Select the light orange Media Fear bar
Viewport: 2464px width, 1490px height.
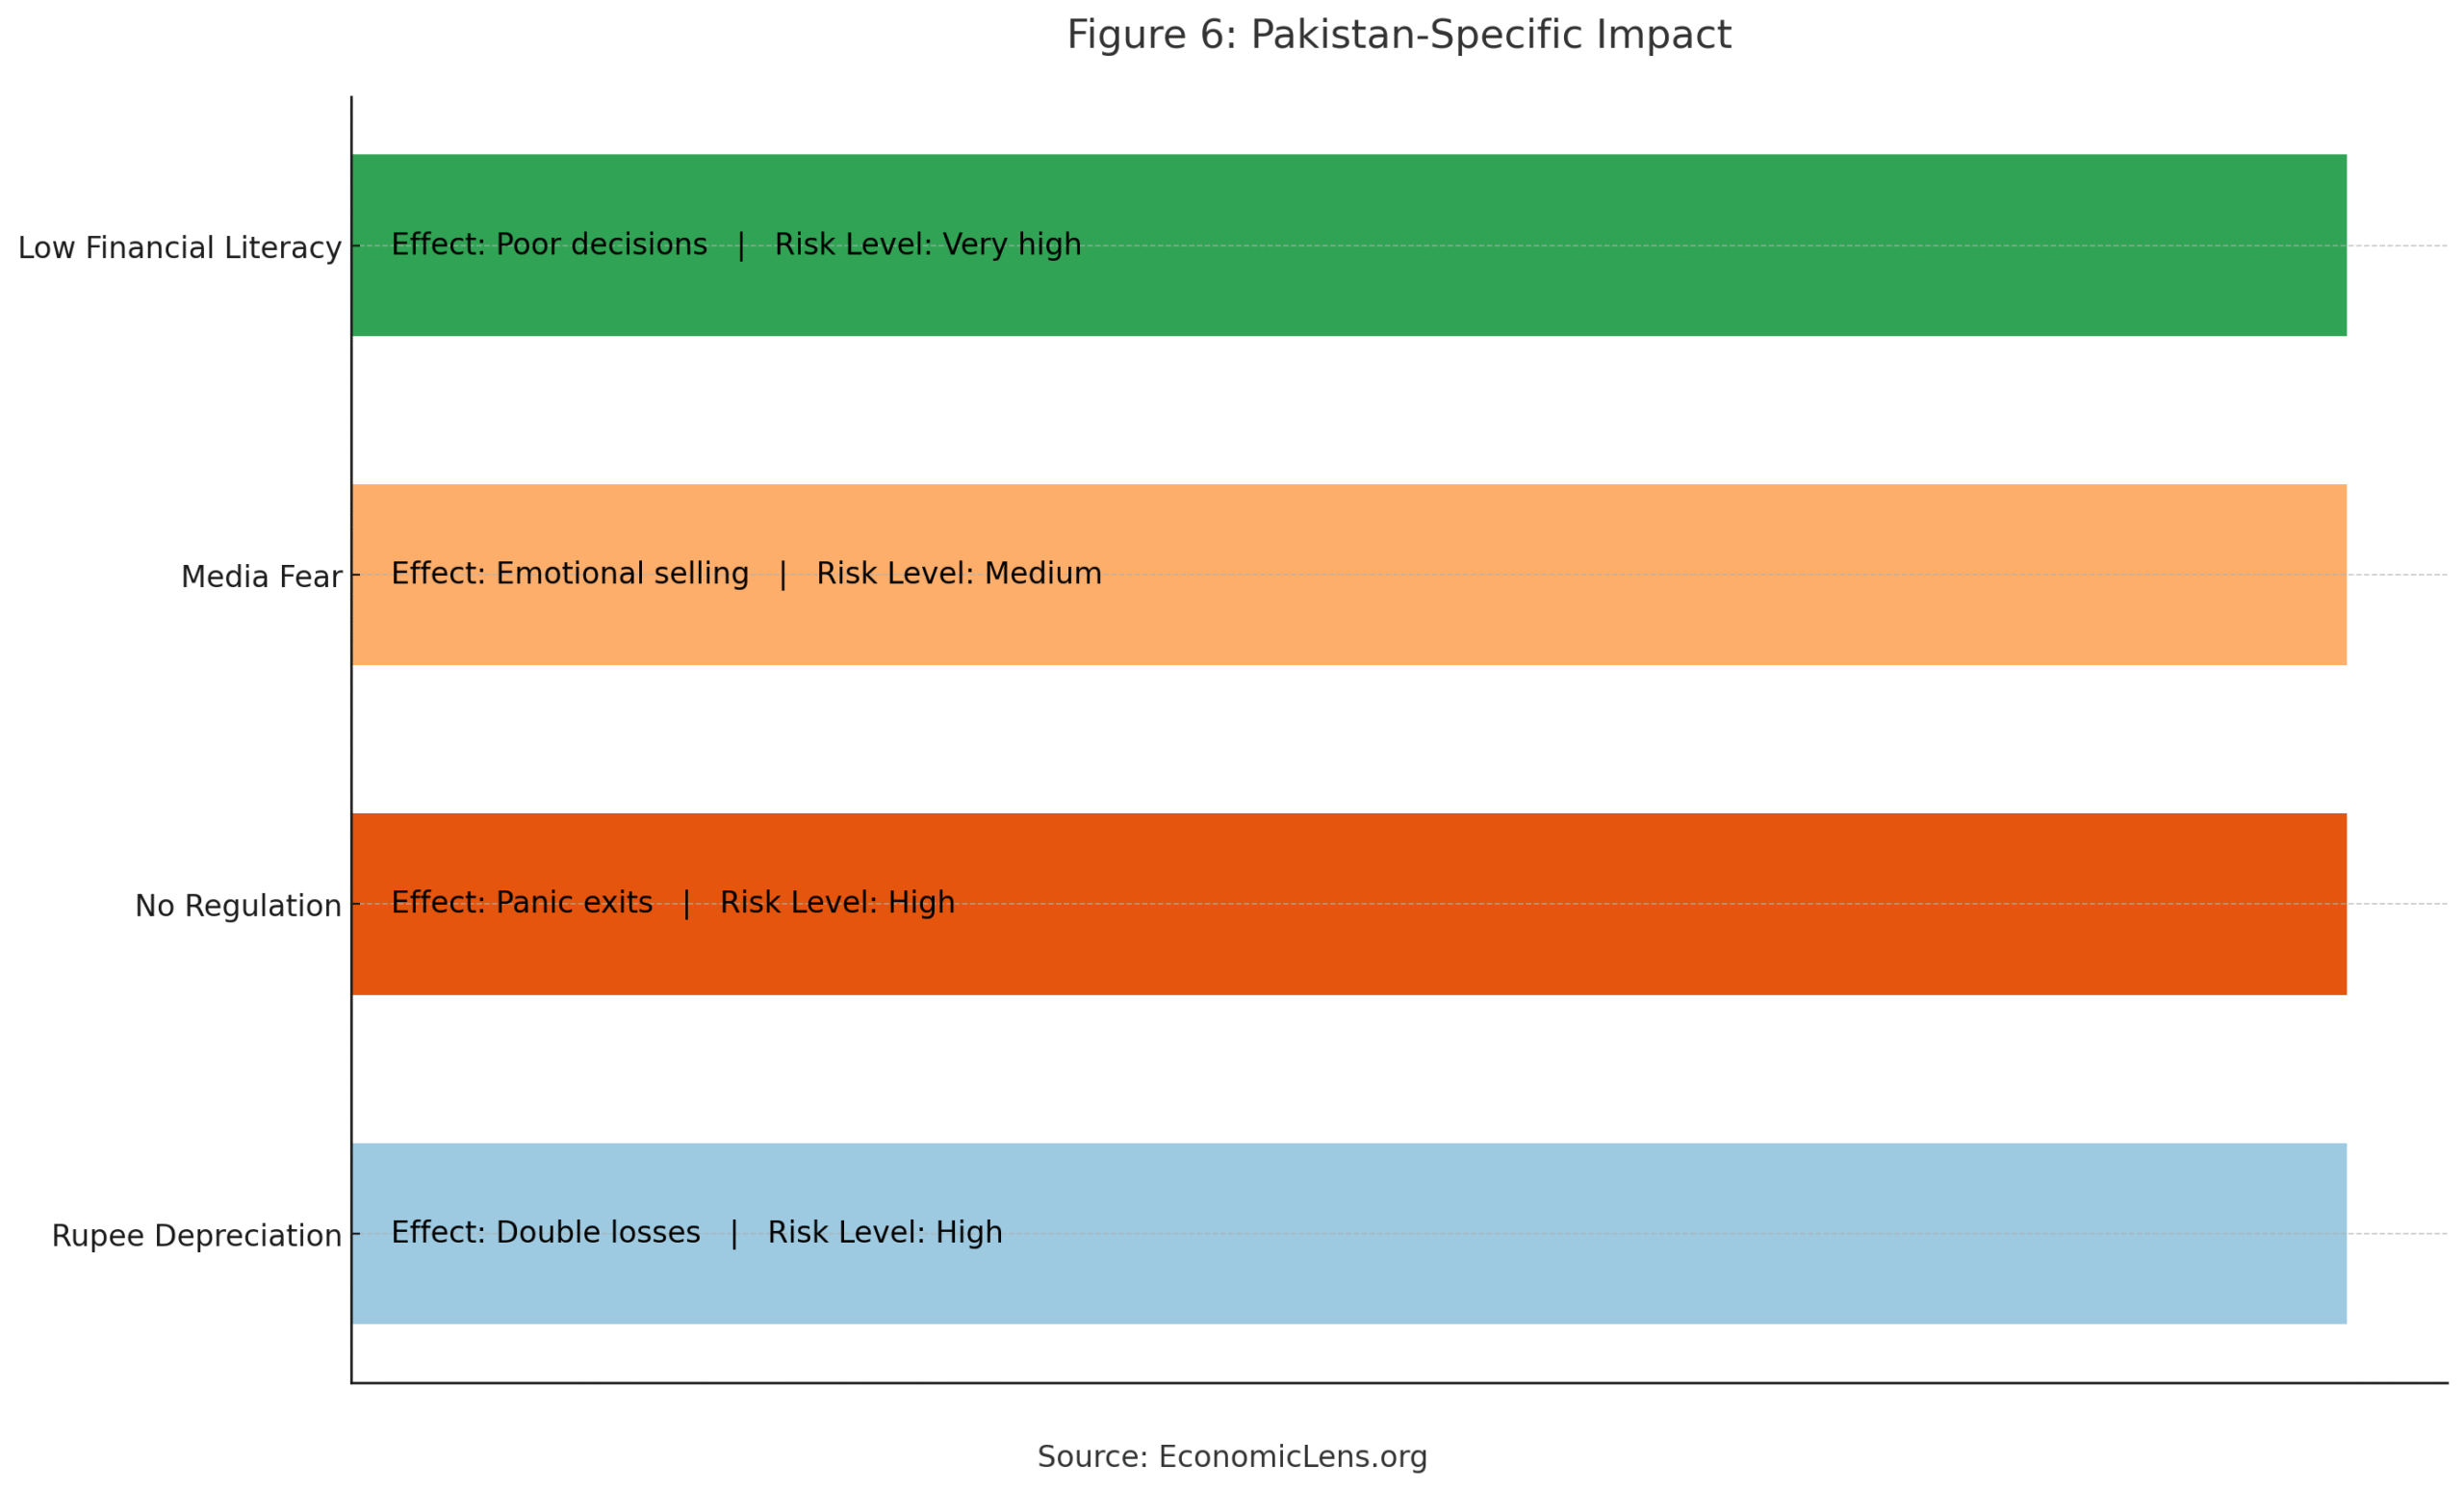point(1600,620)
